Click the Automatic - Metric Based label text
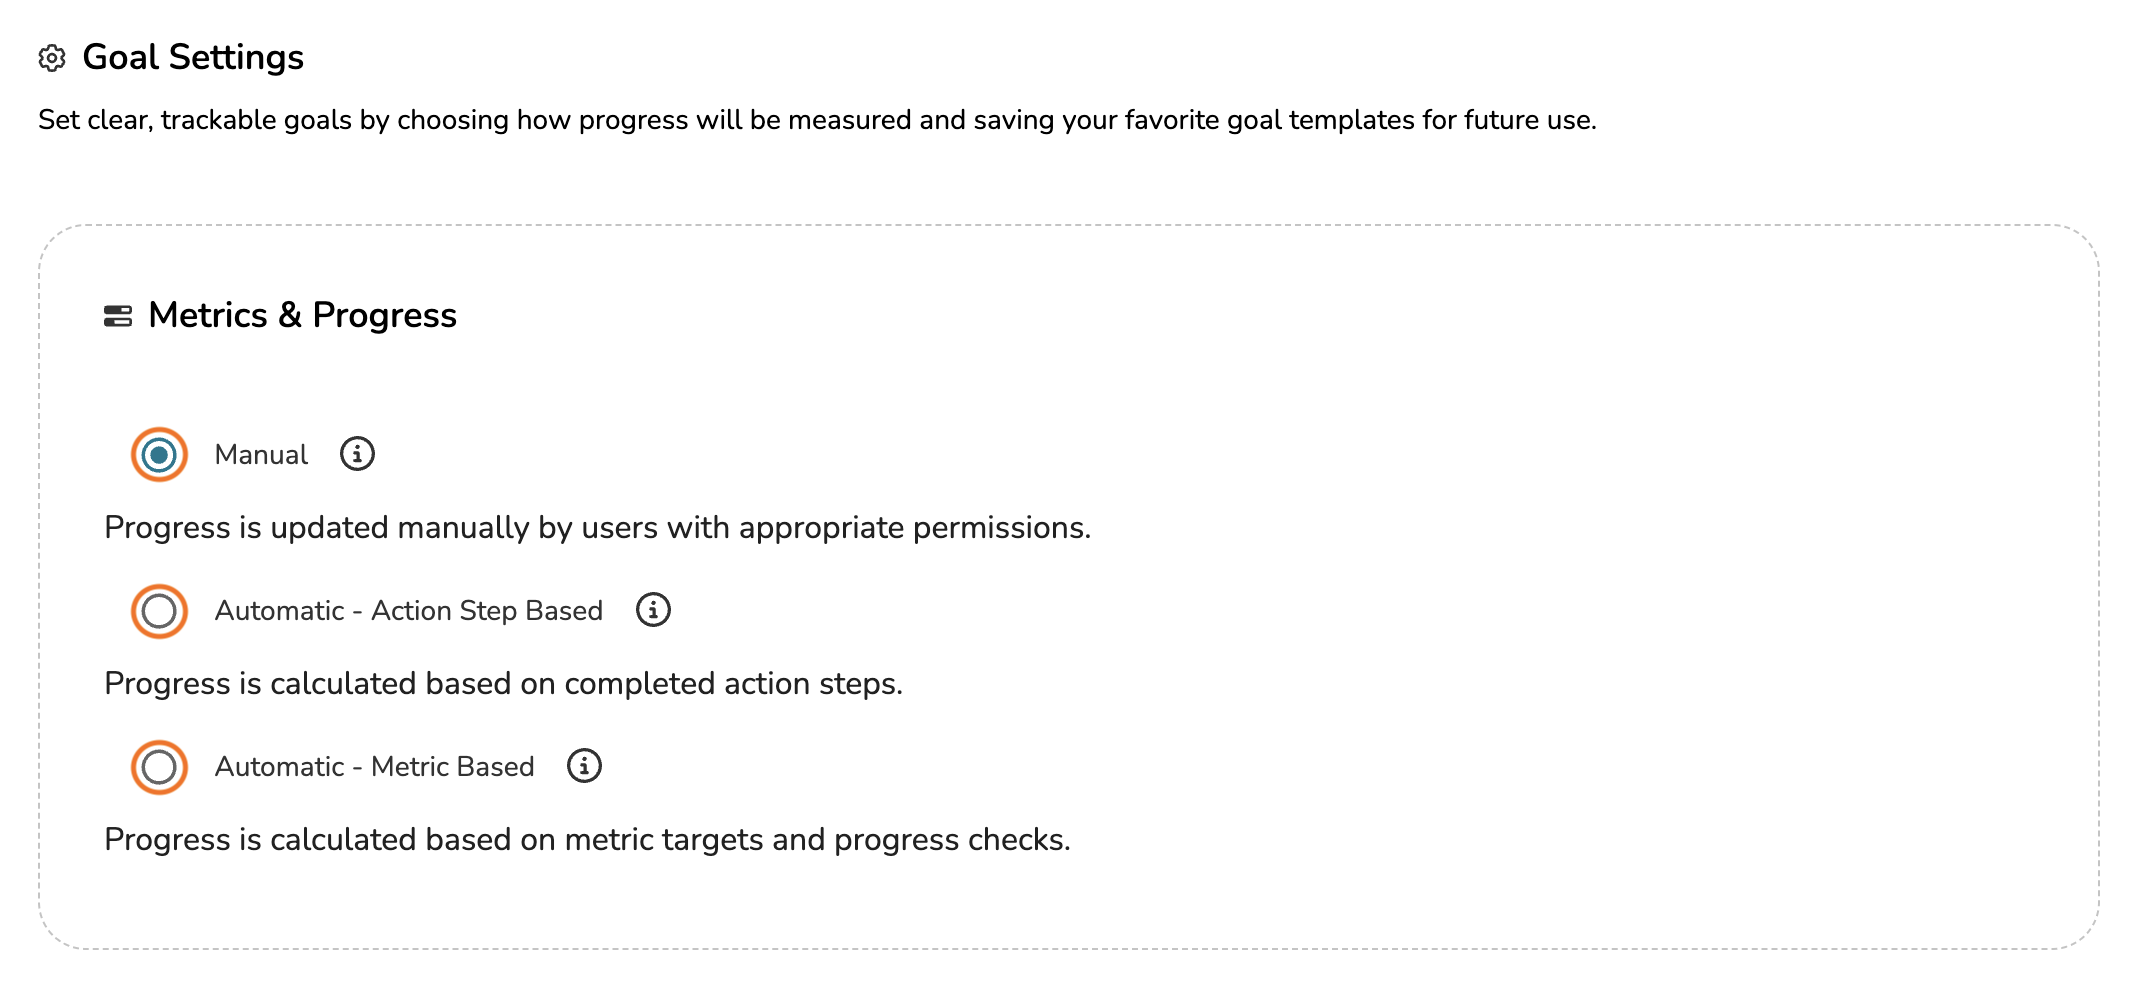Screen dimensions: 2140x995 374,767
